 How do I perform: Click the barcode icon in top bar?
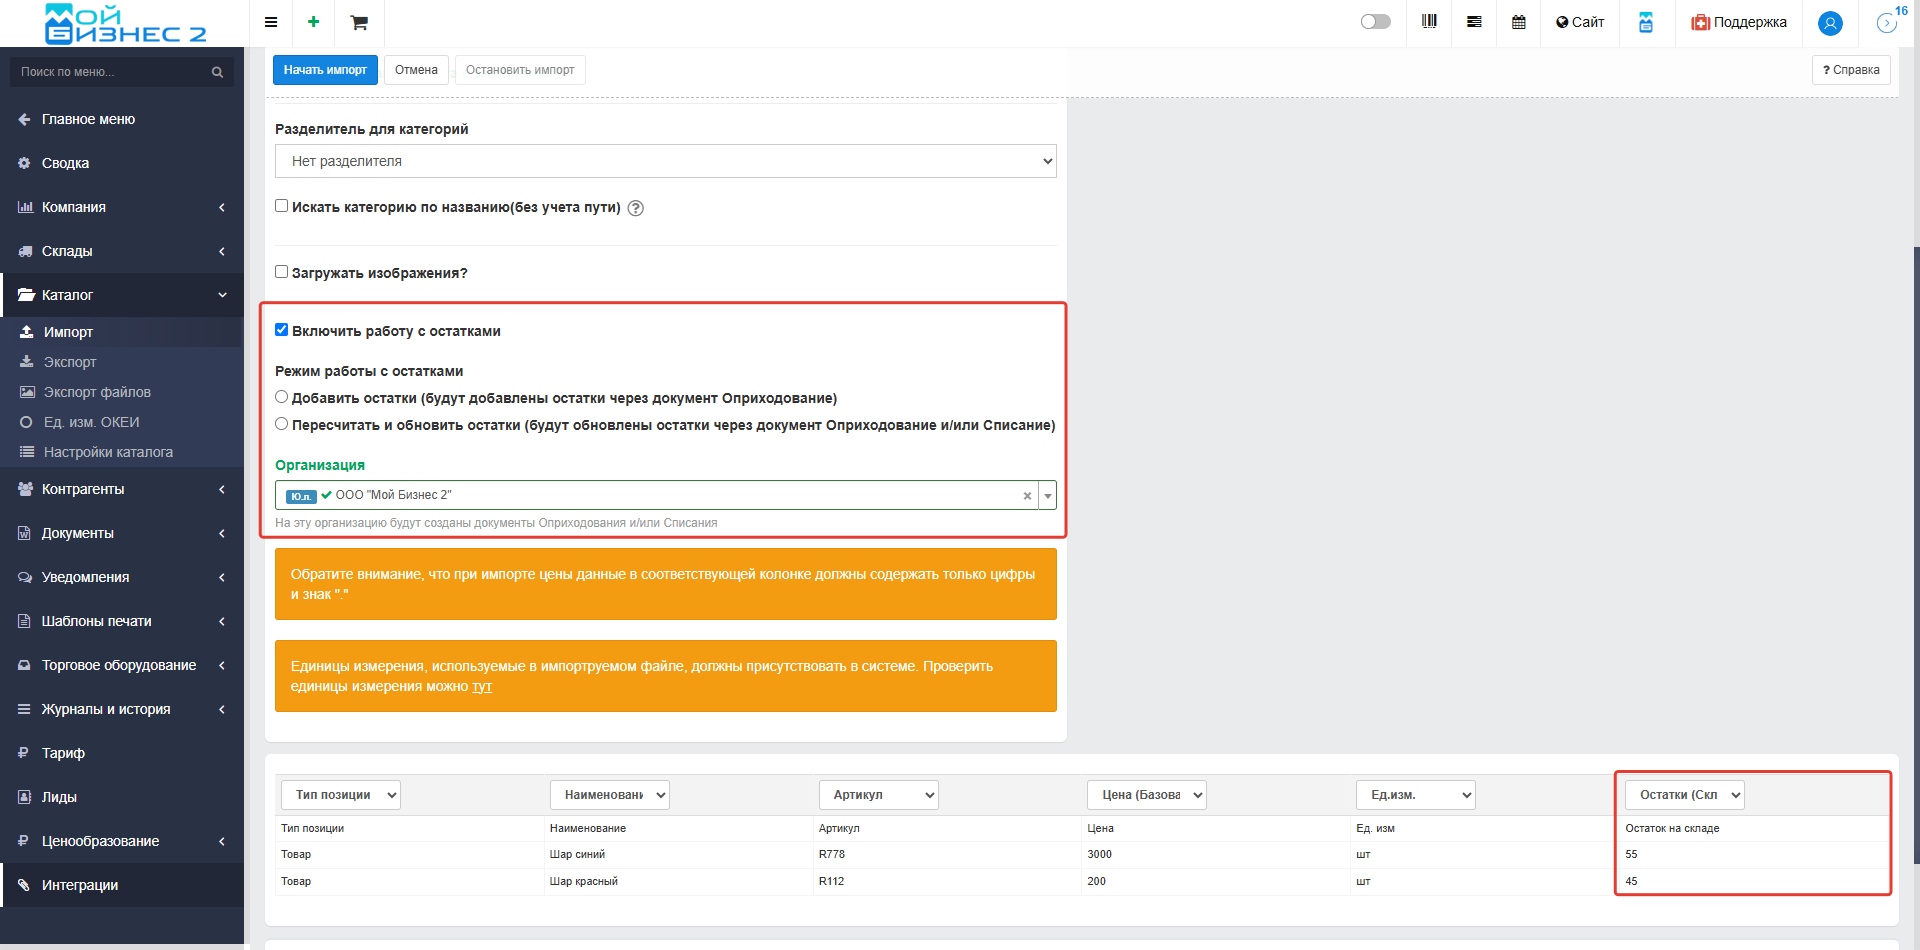(1429, 22)
